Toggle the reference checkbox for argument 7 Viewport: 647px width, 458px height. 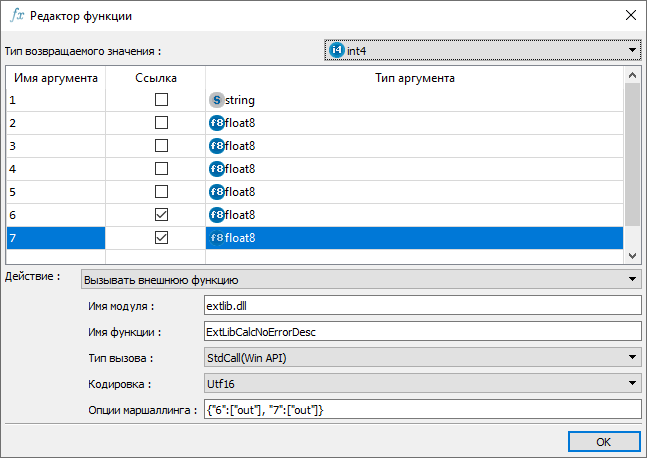coord(161,238)
